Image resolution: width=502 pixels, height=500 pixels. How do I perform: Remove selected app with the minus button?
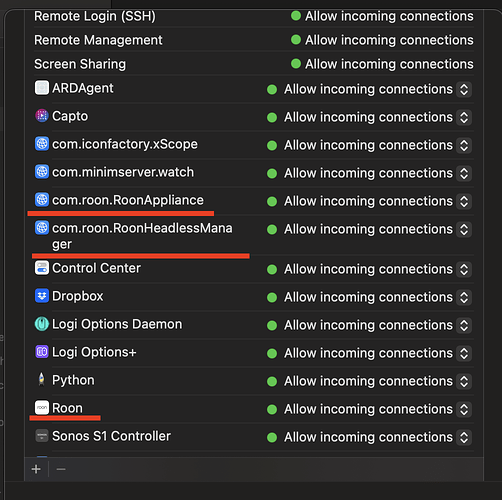[x=61, y=469]
